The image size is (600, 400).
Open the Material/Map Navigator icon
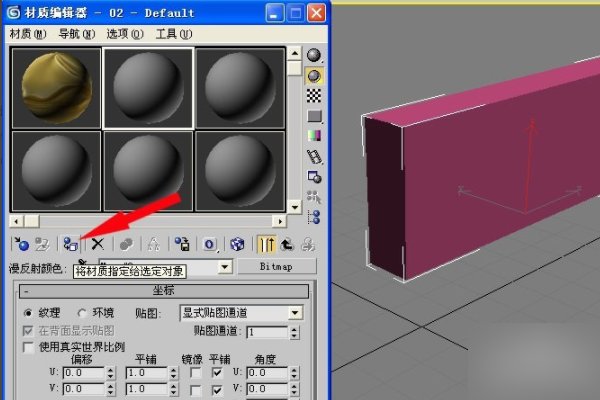314,217
